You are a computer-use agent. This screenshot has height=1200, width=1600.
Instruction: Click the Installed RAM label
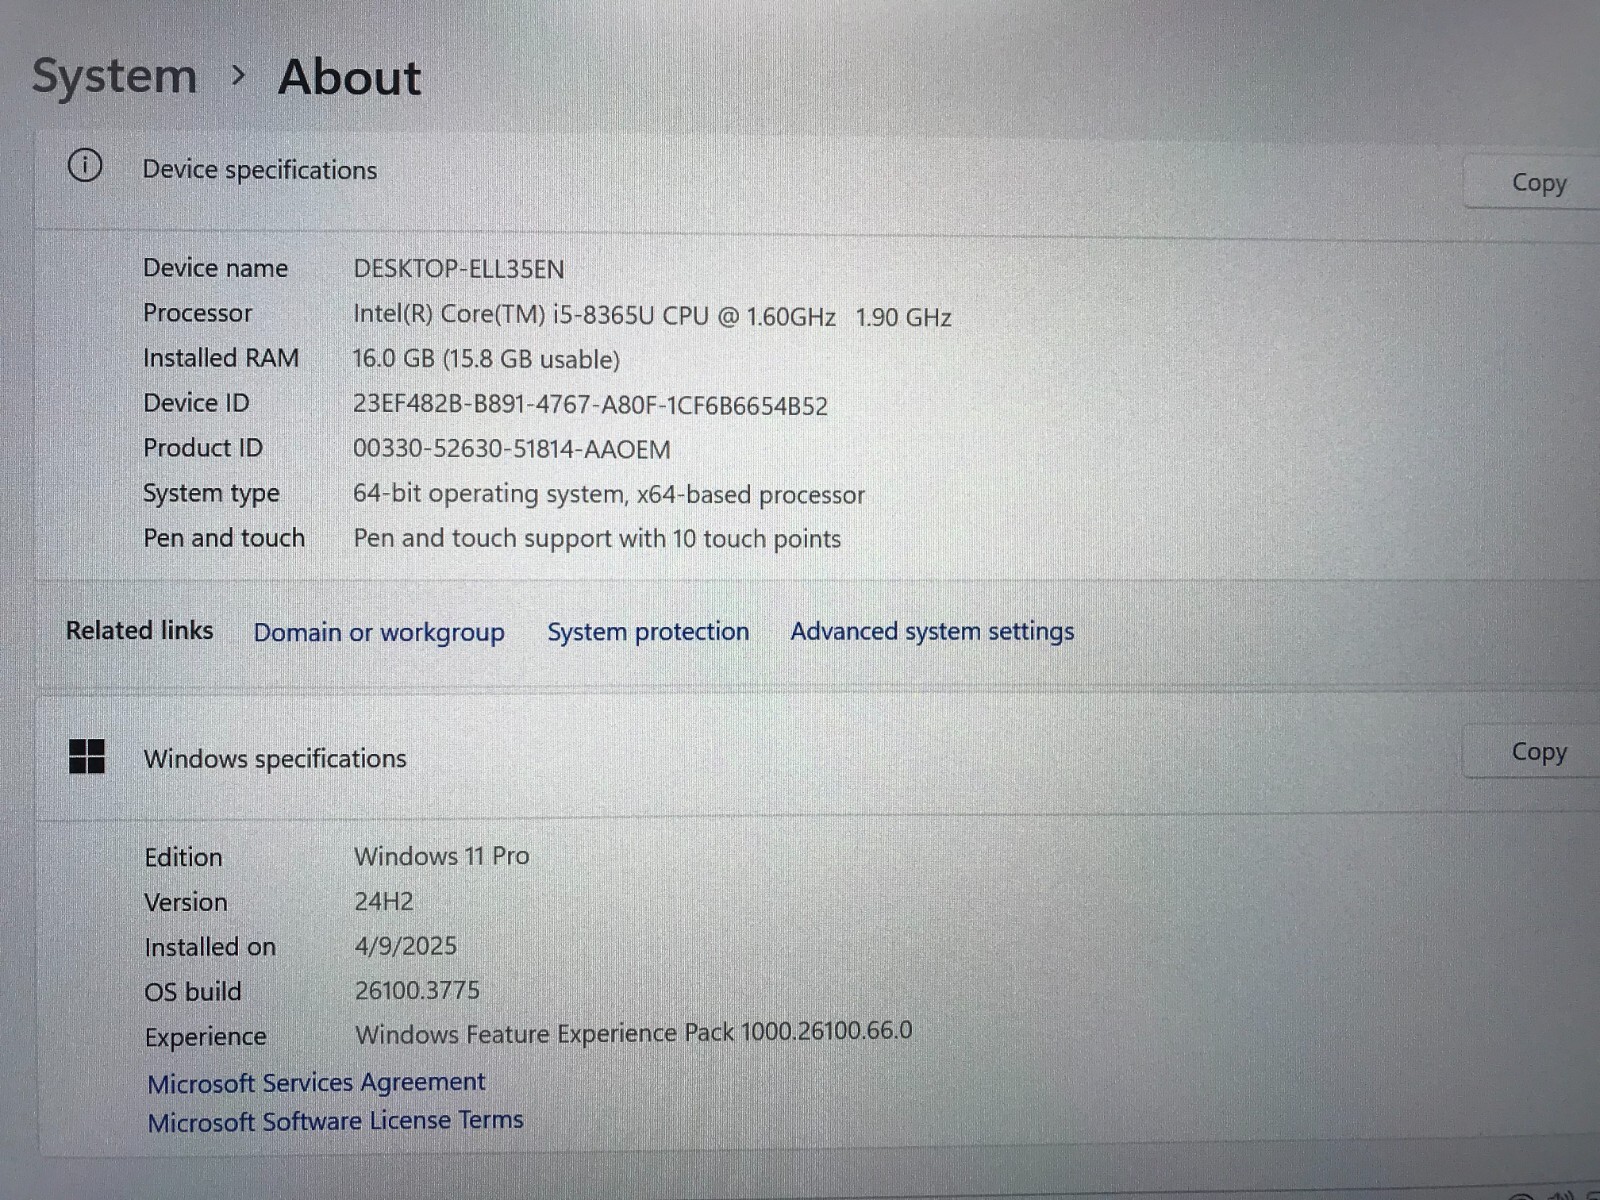coord(221,358)
